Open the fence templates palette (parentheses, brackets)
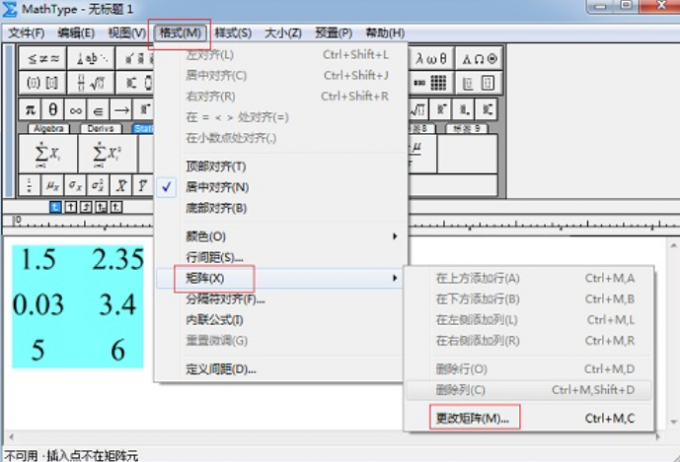Image resolution: width=680 pixels, height=462 pixels. [x=42, y=83]
